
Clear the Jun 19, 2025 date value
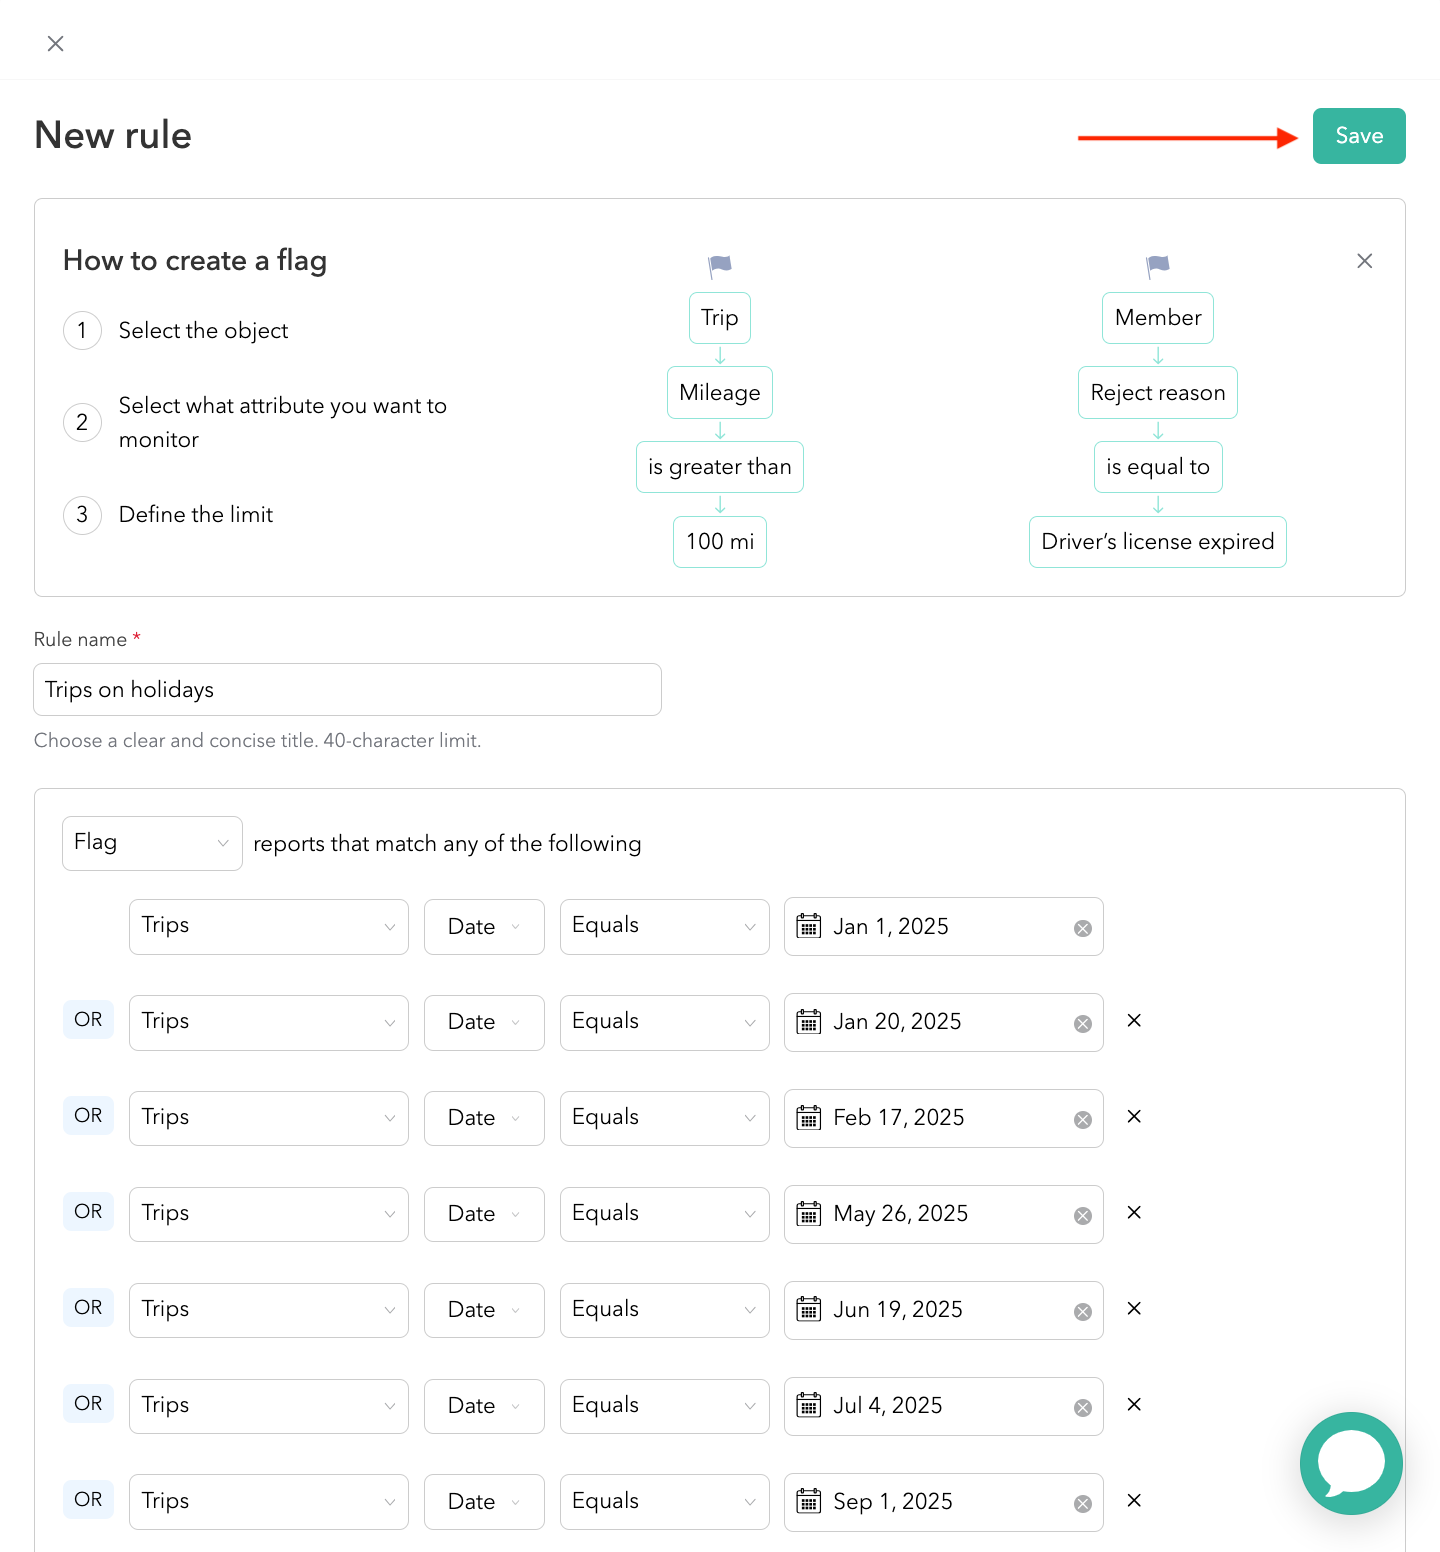coord(1082,1312)
